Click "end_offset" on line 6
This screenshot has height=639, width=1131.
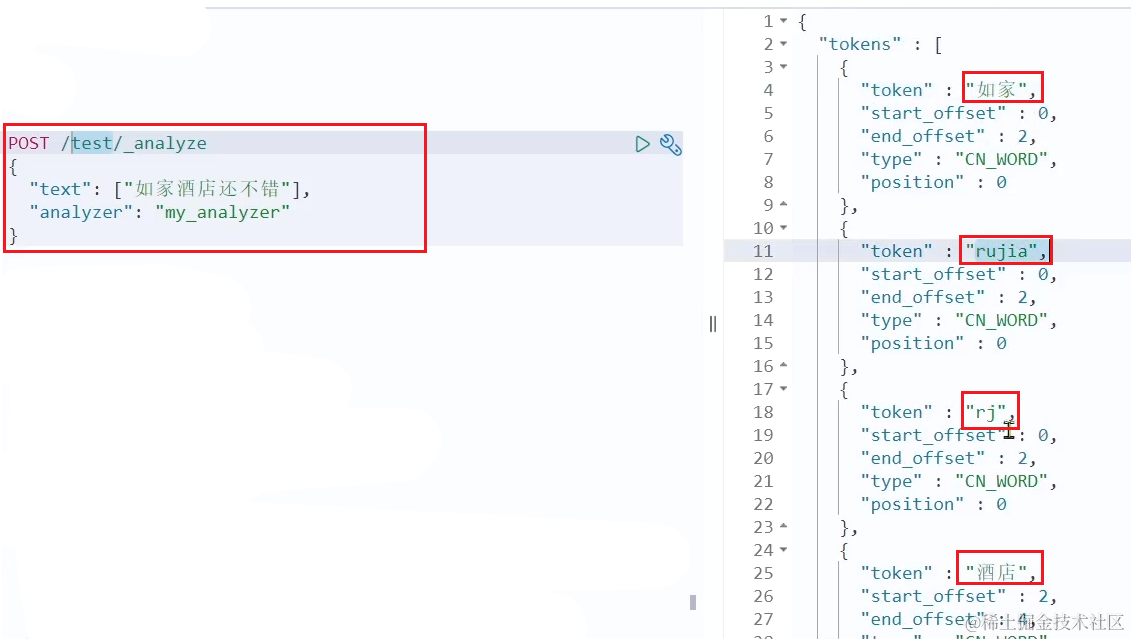[x=923, y=136]
